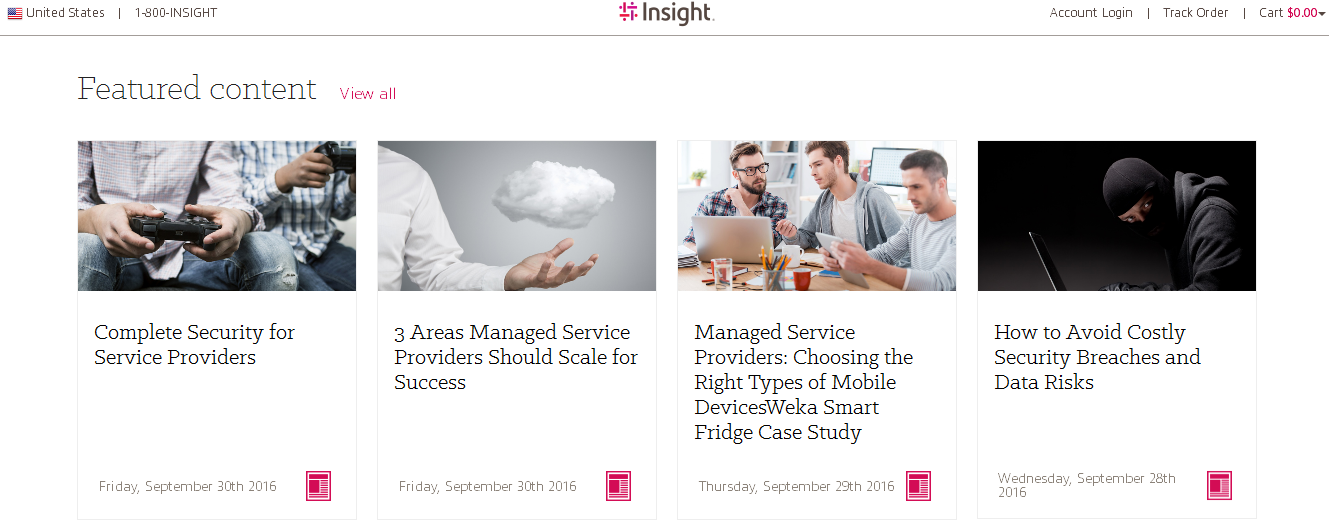Open Account Login
Viewport: 1329px width, 524px height.
tap(1091, 13)
